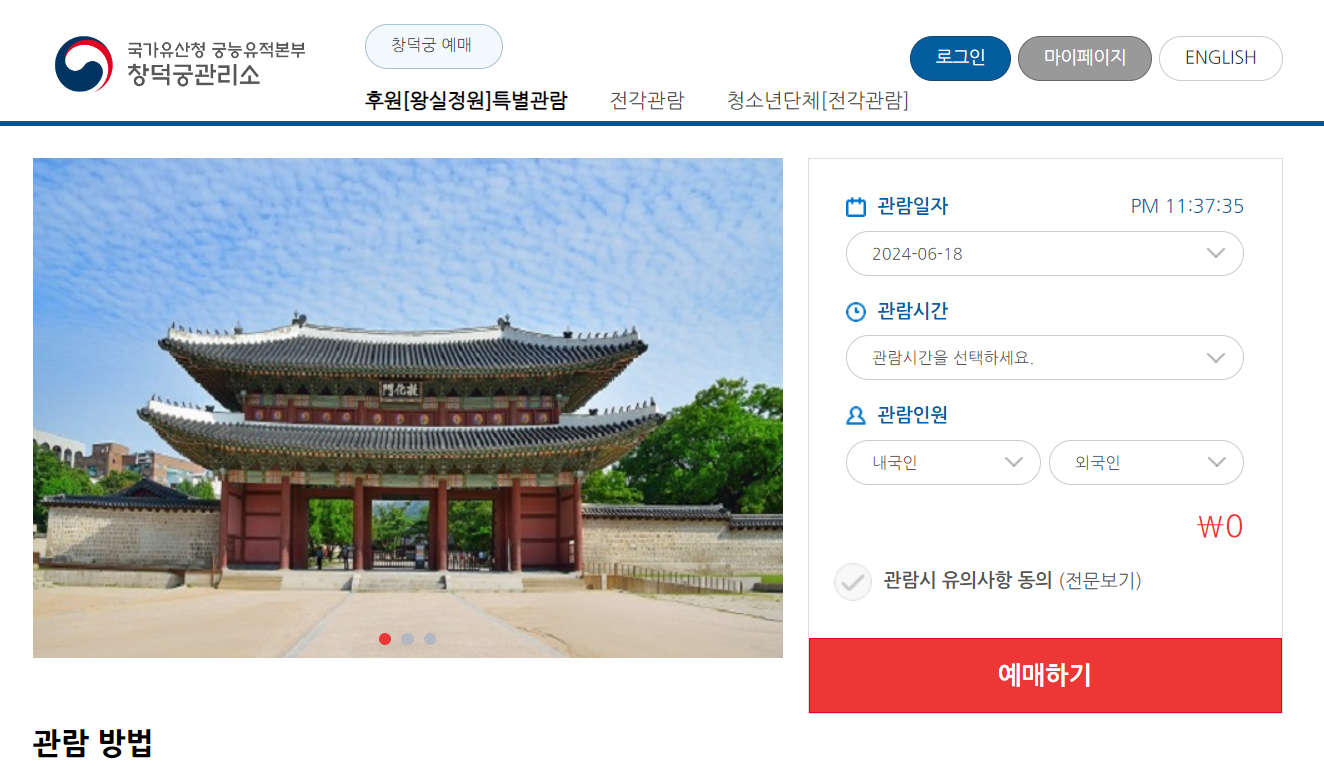The height and width of the screenshot is (766, 1324).
Task: Open the 내국인 visitor count dropdown
Action: 943,463
